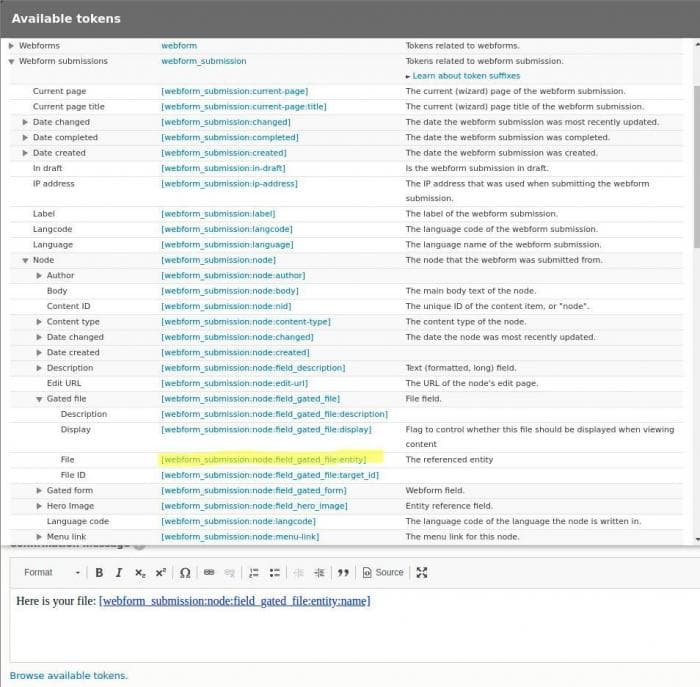Insert the highlighted field_gated_file:entity token
Image resolution: width=700 pixels, height=687 pixels.
tap(264, 460)
